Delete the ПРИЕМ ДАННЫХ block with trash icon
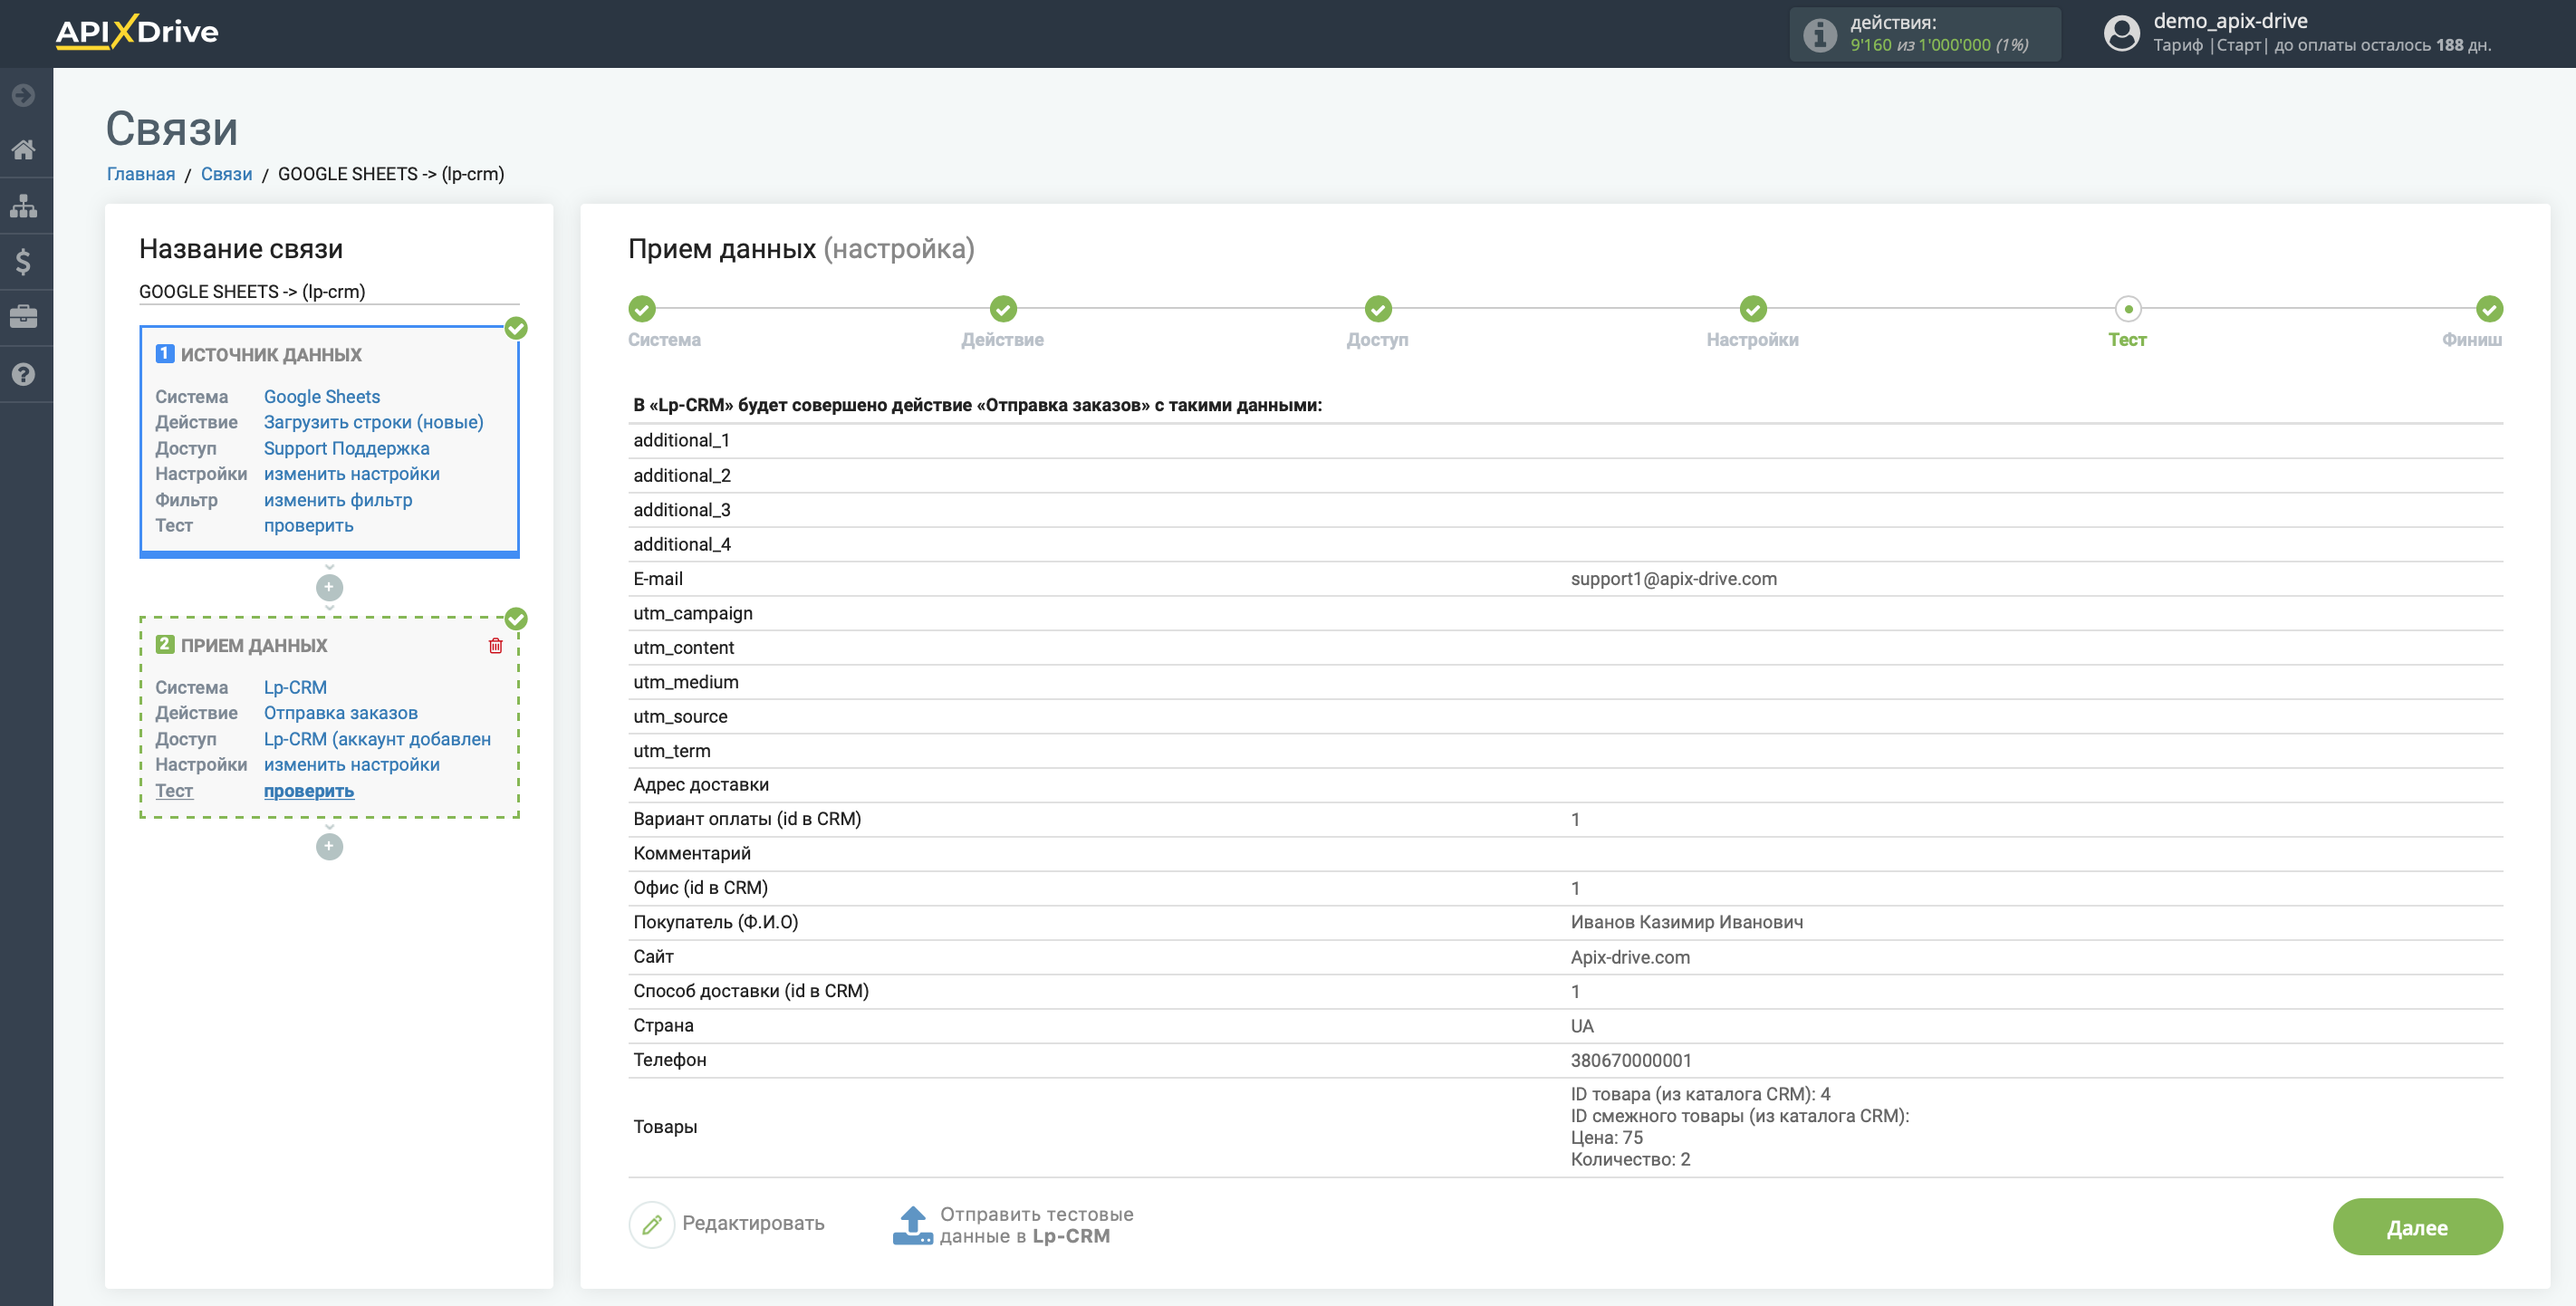Viewport: 2576px width, 1306px height. click(x=495, y=646)
